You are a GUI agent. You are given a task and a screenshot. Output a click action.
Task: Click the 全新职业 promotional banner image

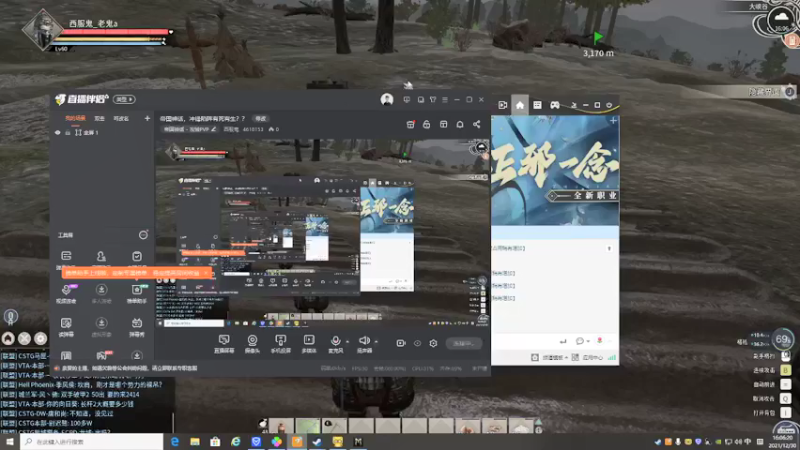555,171
